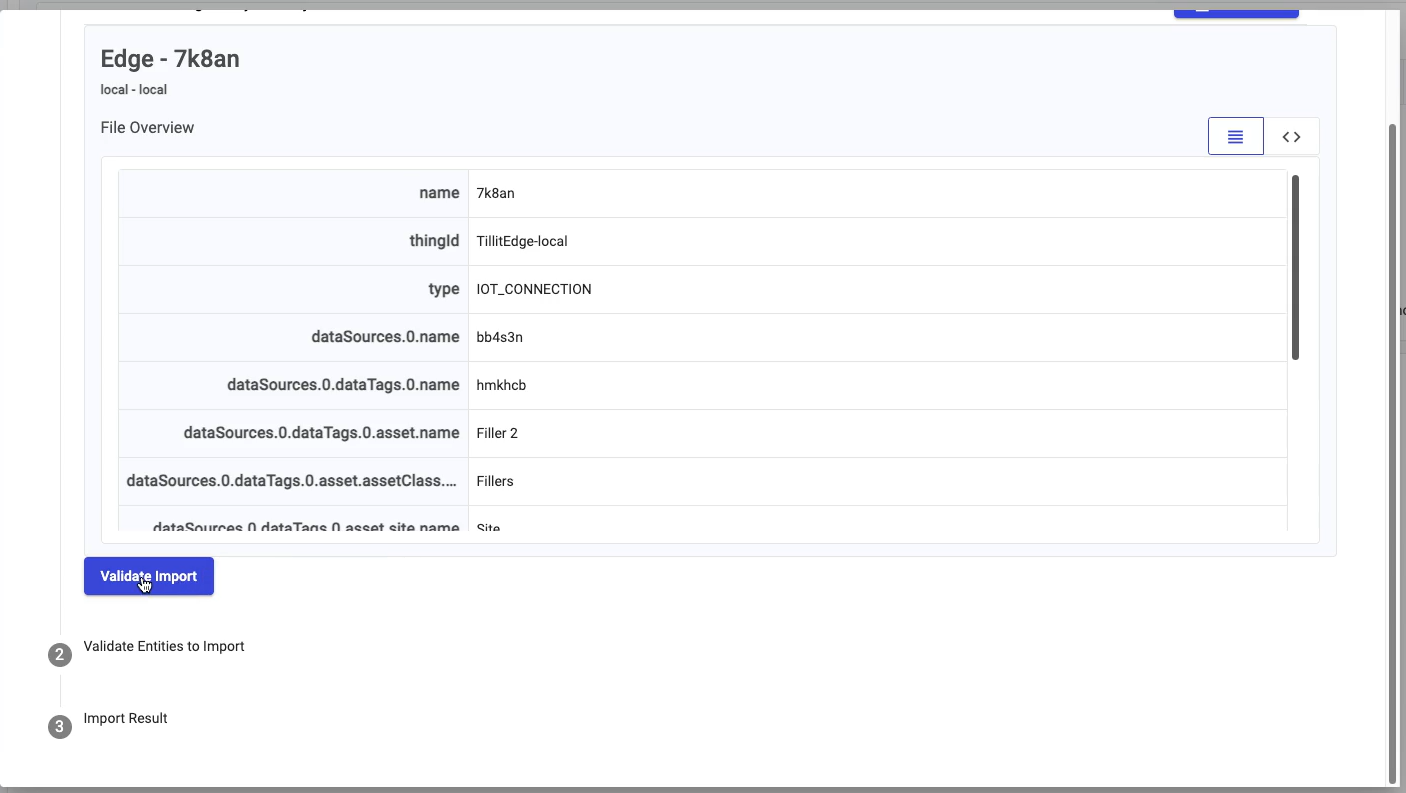Select the 7k8an name value cell
This screenshot has height=793, width=1406.
496,193
